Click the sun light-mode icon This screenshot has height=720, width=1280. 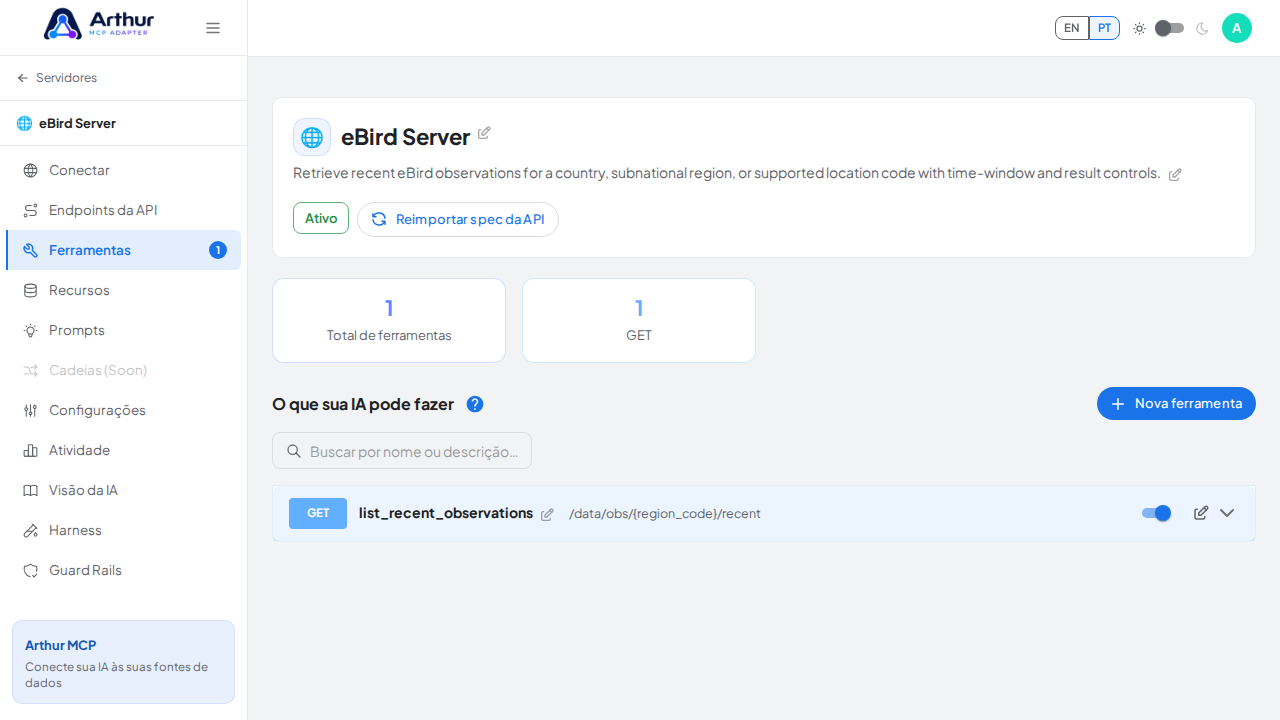point(1139,28)
